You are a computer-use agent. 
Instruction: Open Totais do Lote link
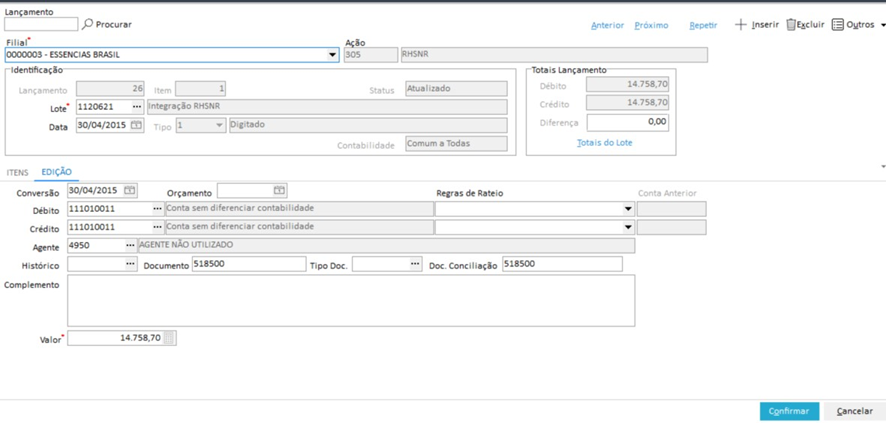click(x=605, y=143)
